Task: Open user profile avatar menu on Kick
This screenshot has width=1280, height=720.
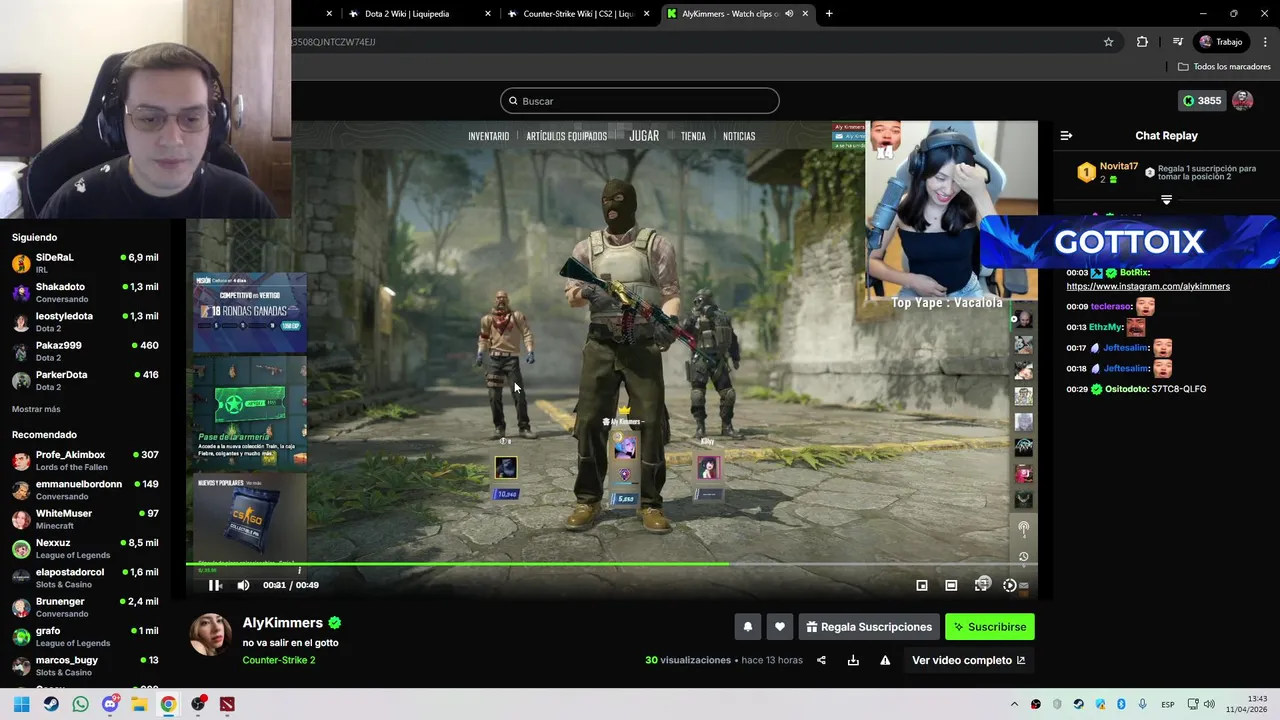Action: tap(1243, 101)
